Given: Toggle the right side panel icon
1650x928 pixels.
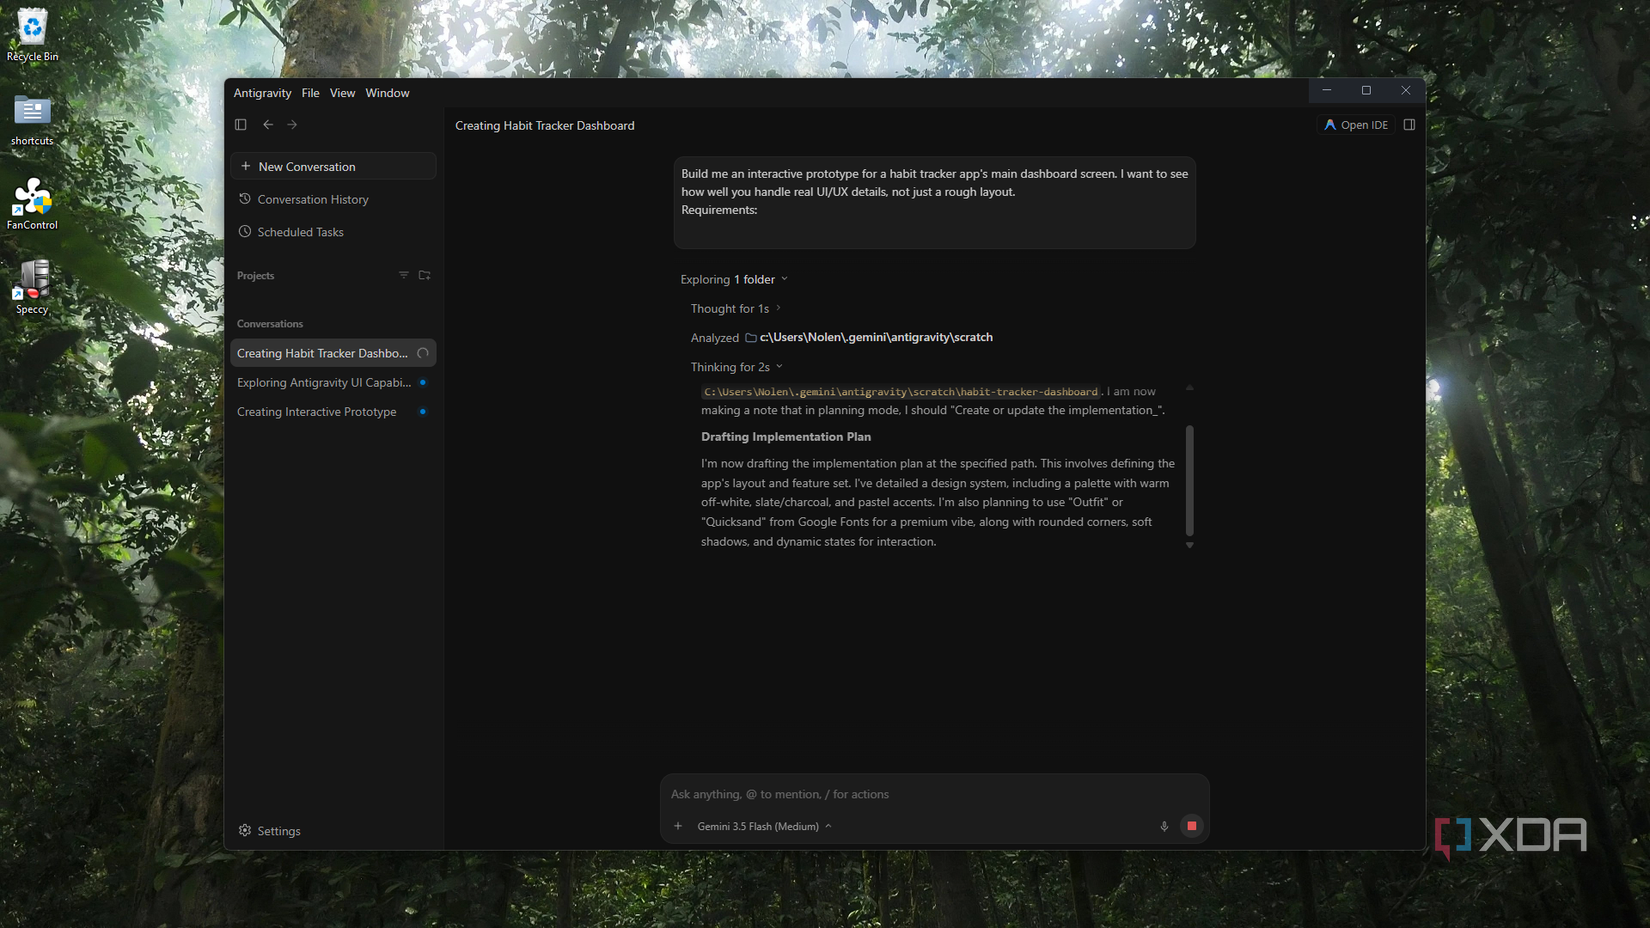Looking at the screenshot, I should (1409, 125).
